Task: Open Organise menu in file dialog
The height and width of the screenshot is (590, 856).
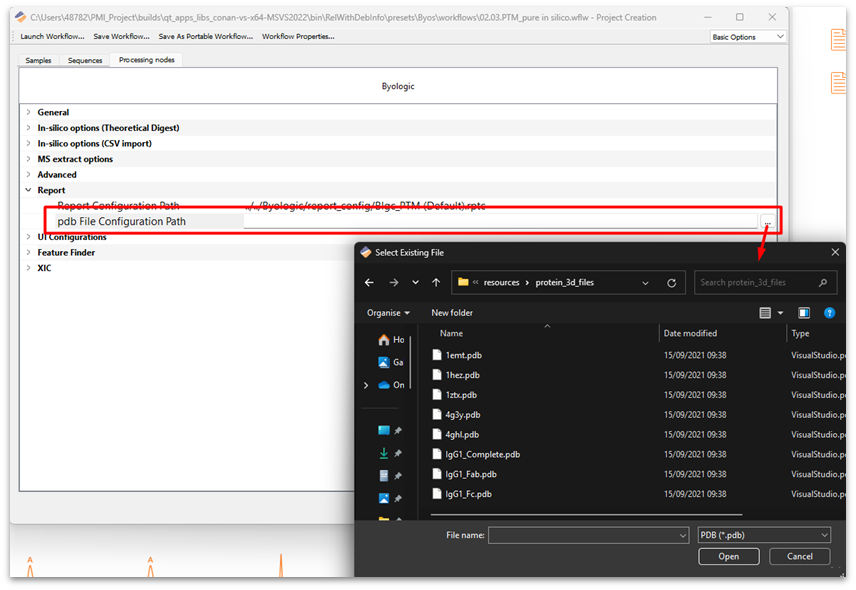Action: click(388, 313)
